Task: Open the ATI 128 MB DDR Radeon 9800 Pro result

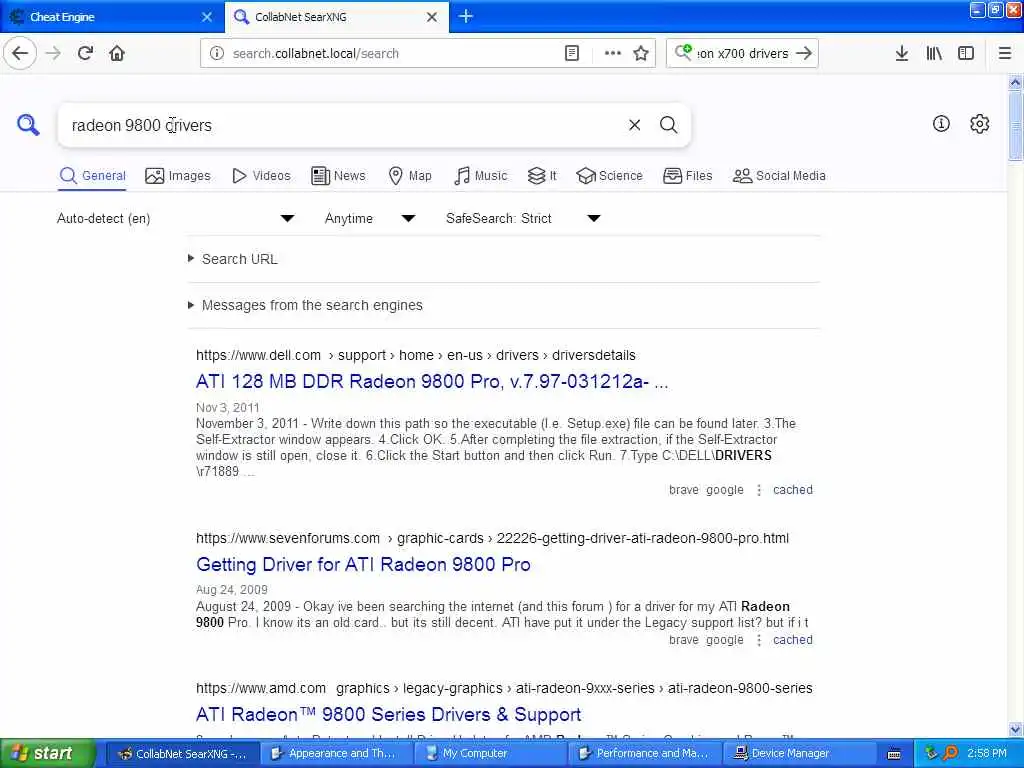Action: click(x=432, y=381)
